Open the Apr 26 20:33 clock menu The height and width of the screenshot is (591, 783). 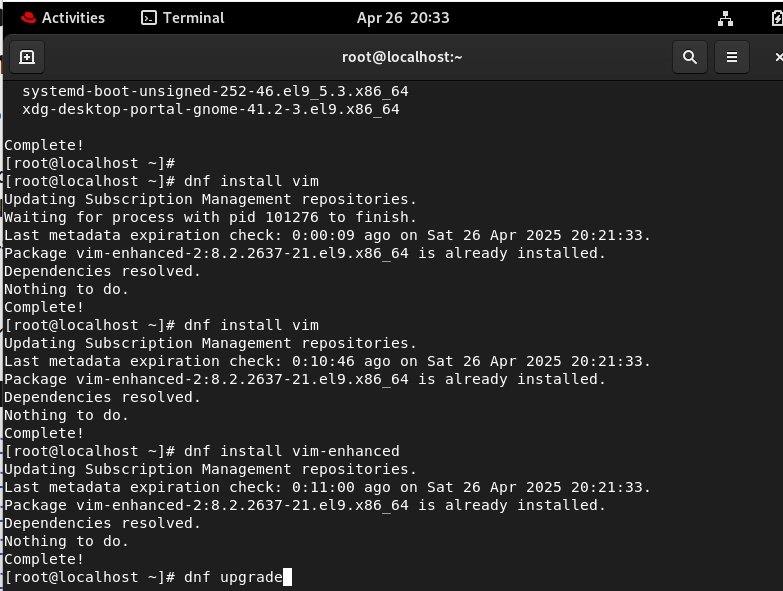[x=403, y=18]
